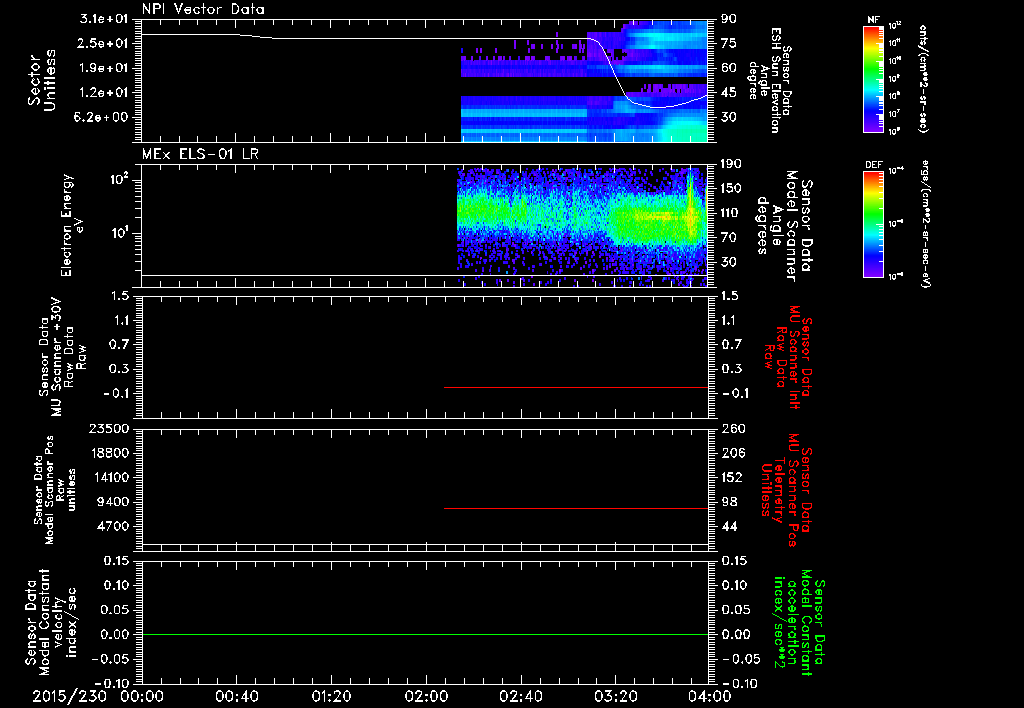Click the "Electron Energy eV" axis title
Viewport: 1024px width, 708px height.
coord(73,225)
